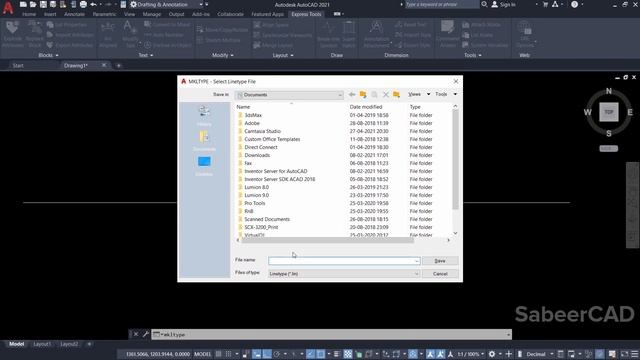Click the Save button in the dialog
Image resolution: width=640 pixels, height=360 pixels.
click(x=440, y=261)
